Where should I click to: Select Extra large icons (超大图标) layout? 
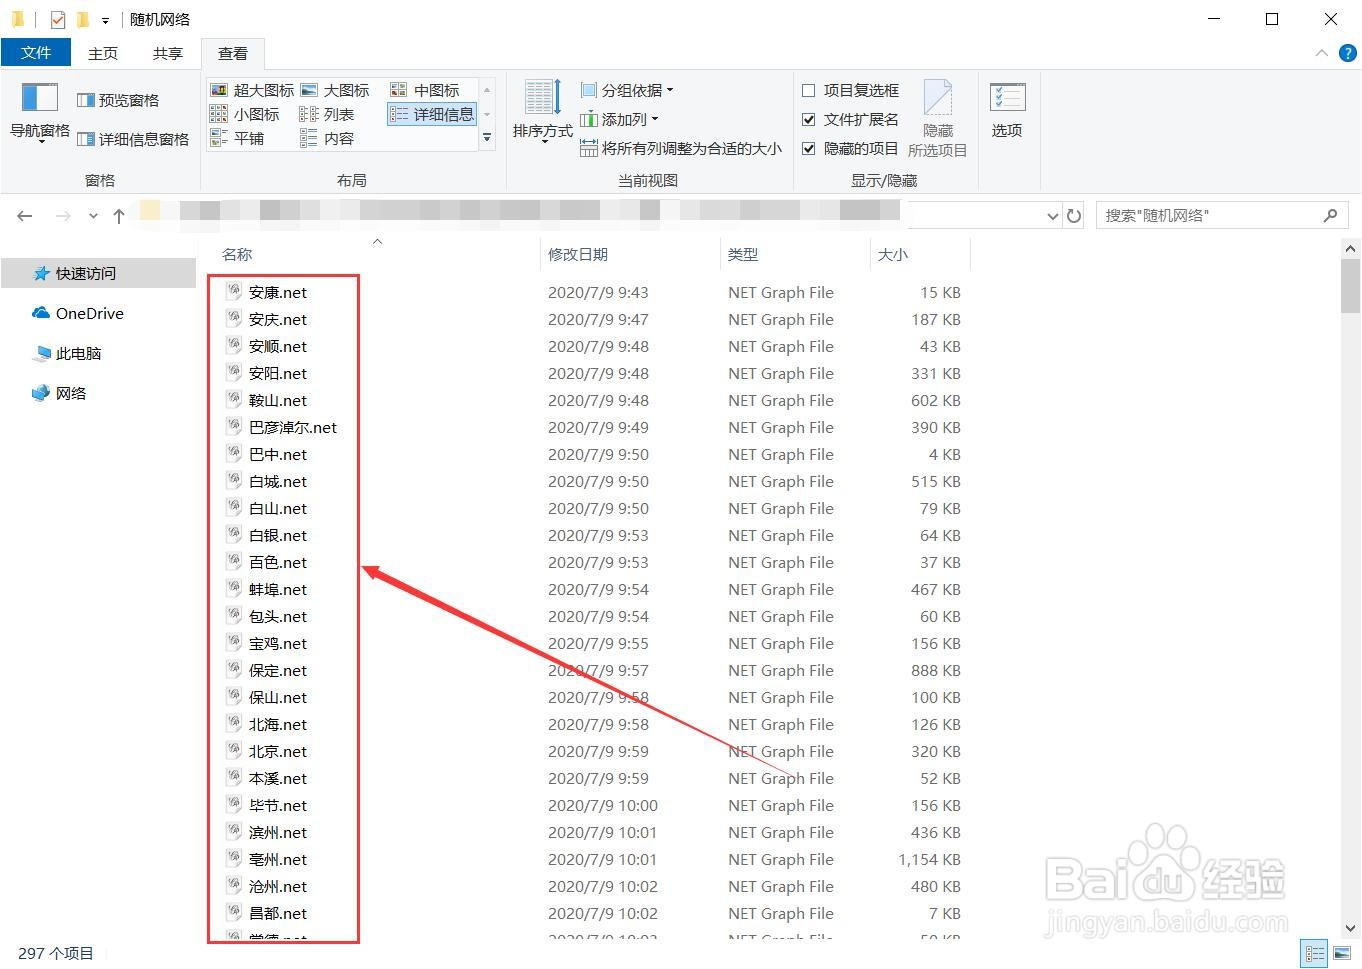click(252, 90)
